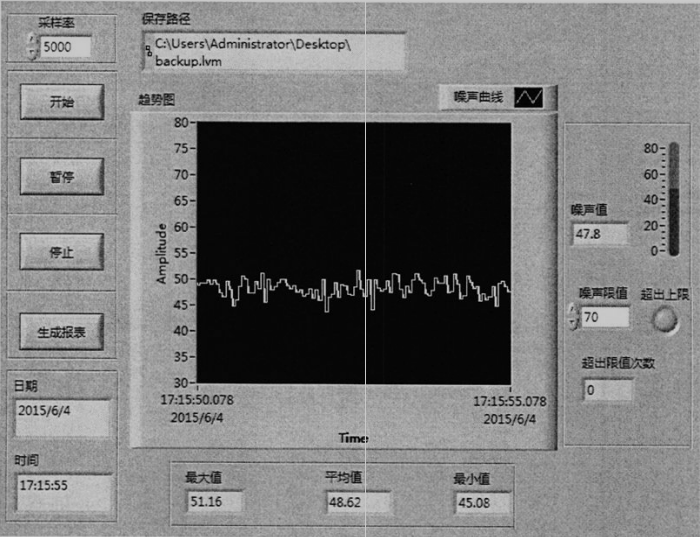The image size is (700, 537).
Task: Click the path browse icon in 保存路径
Action: pyautogui.click(x=148, y=48)
